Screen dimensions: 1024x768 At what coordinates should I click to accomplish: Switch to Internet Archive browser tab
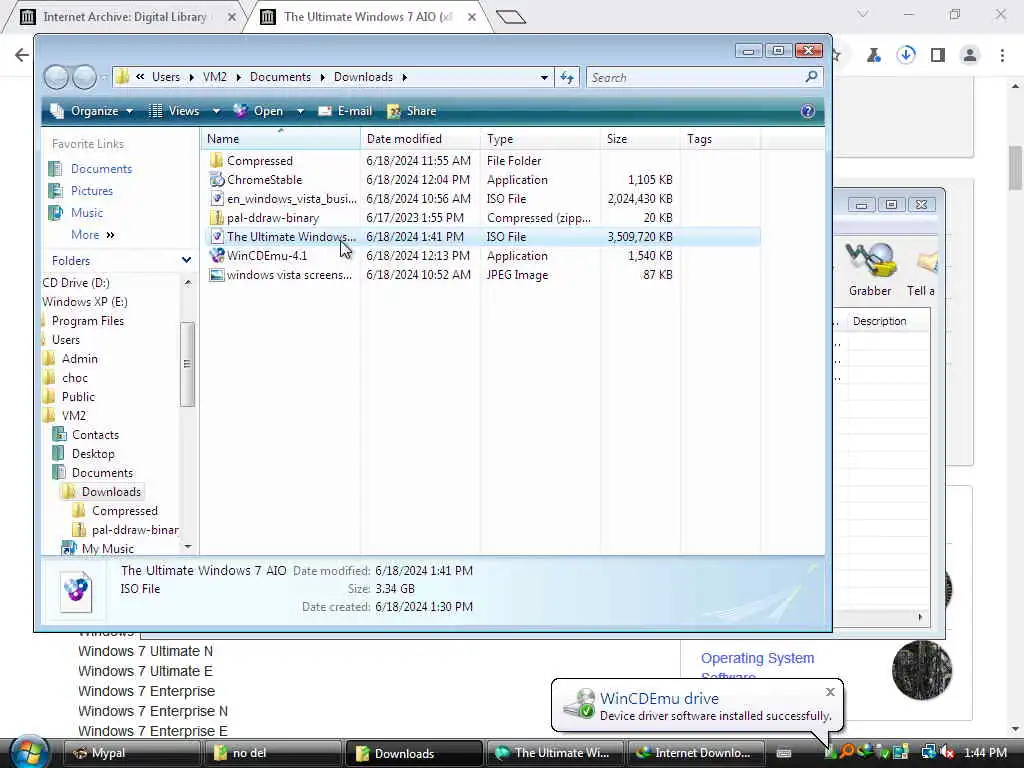(124, 17)
